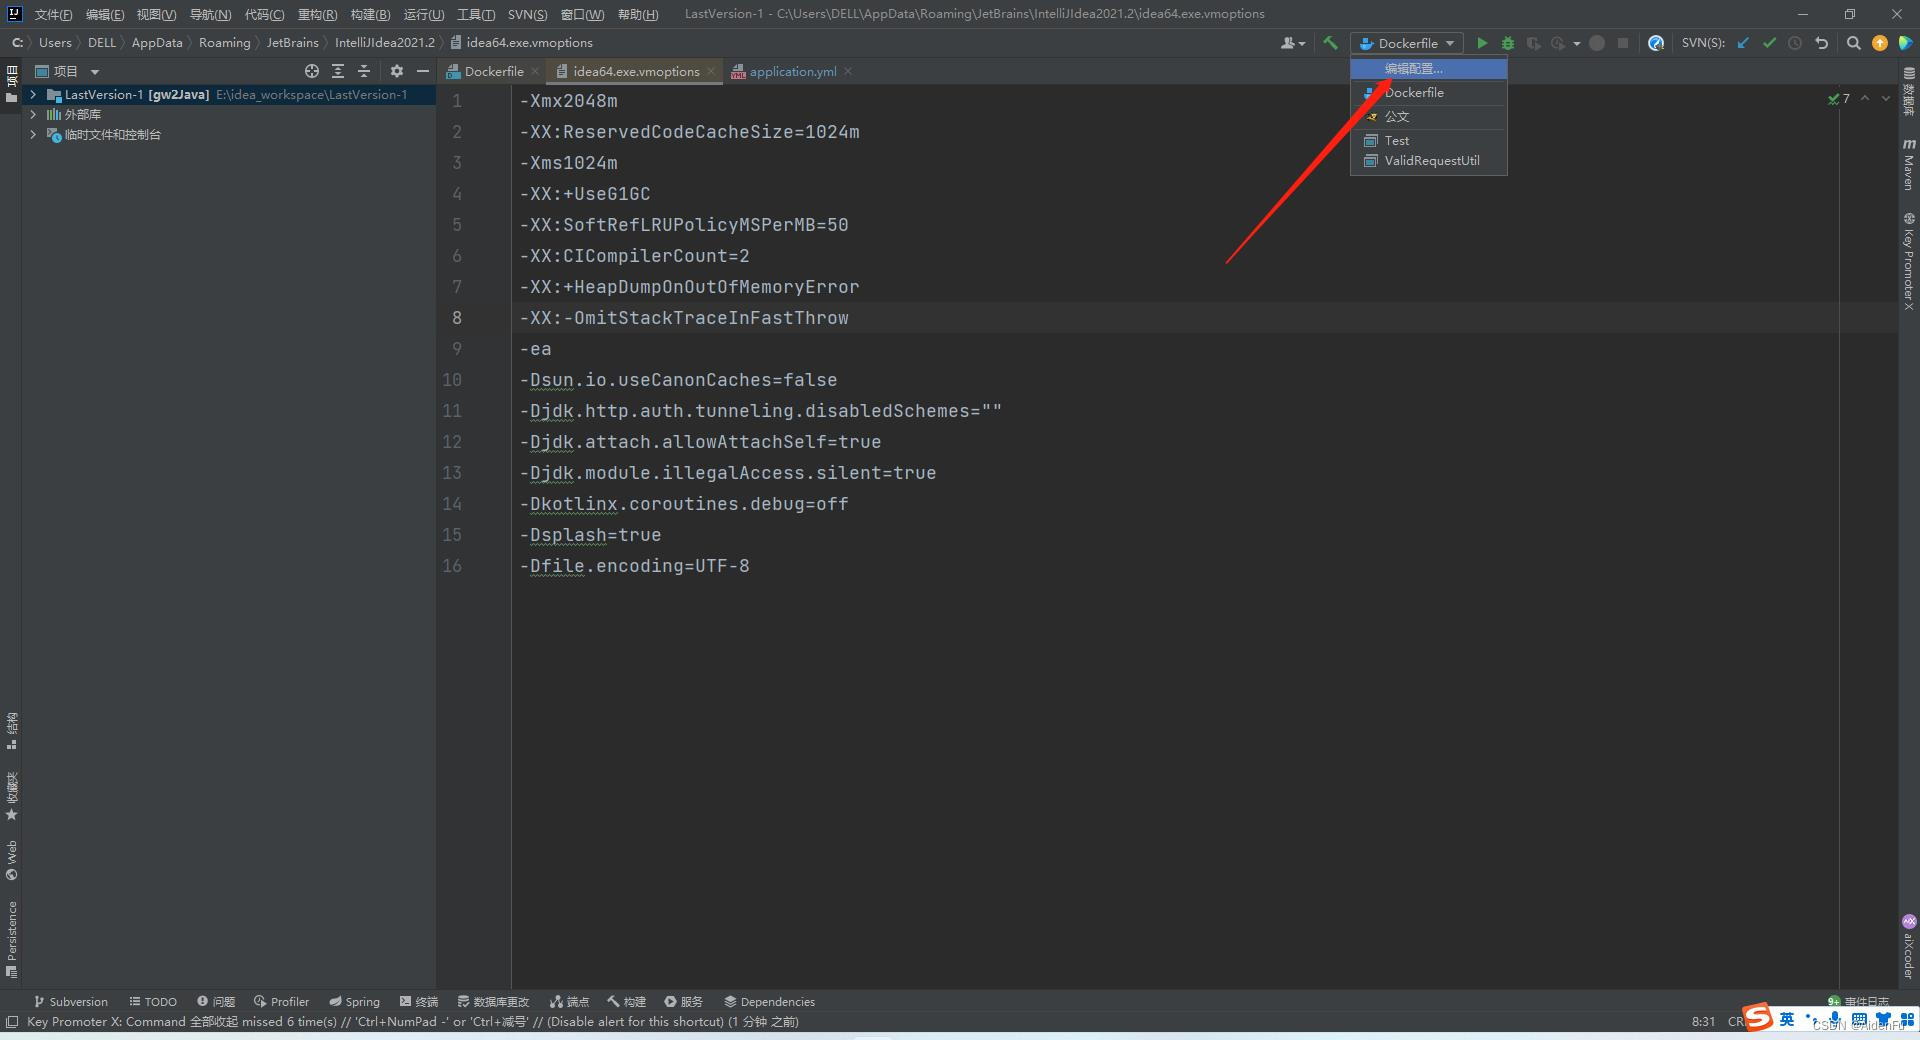1920x1040 pixels.
Task: Jump to previous highlighted problem arrow
Action: coord(1864,98)
